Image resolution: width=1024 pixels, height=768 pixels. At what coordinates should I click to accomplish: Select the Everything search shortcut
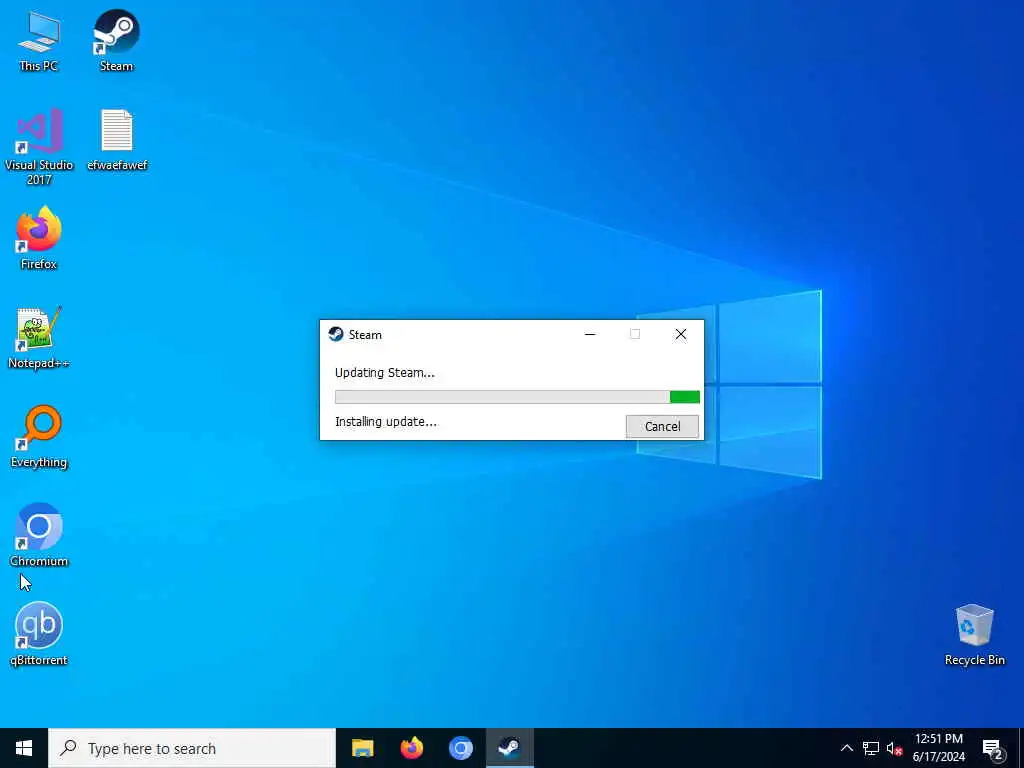(39, 437)
